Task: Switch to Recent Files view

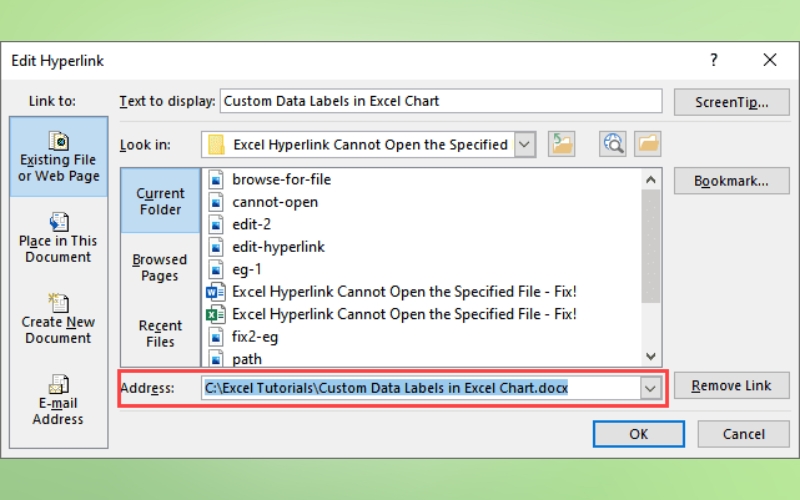Action: click(x=160, y=333)
